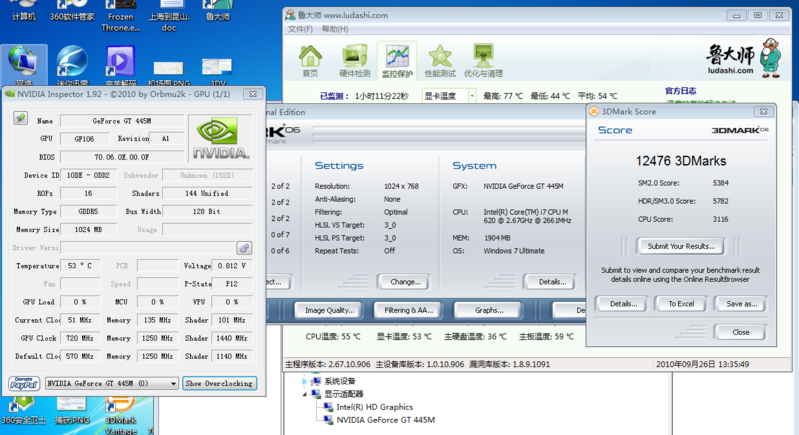Open the 显卡温度 dropdown in Ludashi
Image resolution: width=799 pixels, height=435 pixels.
coord(472,95)
